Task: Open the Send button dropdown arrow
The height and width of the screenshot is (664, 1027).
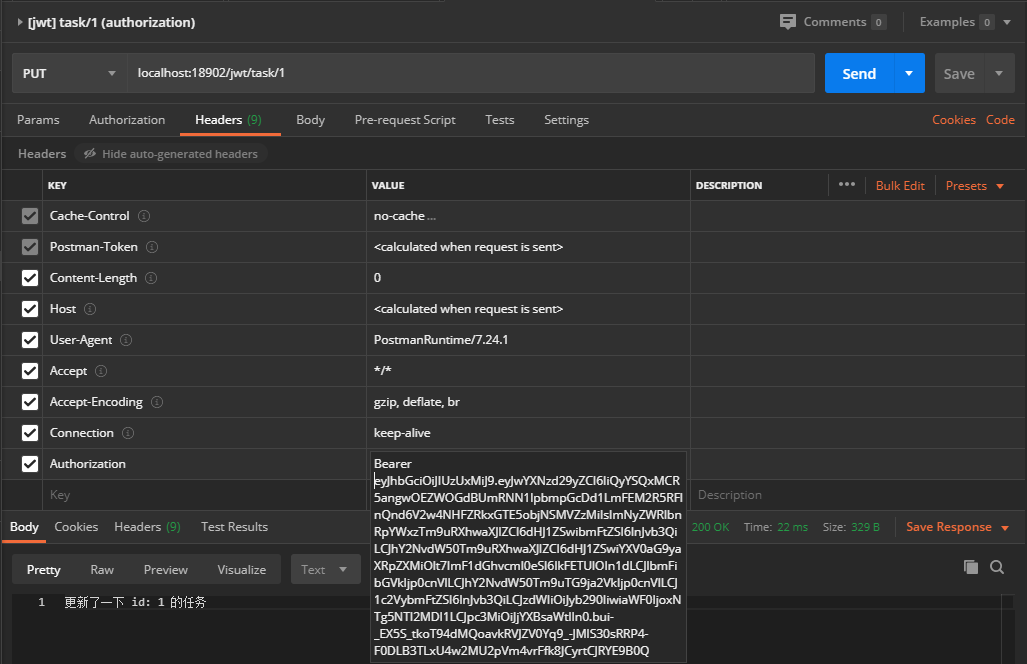Action: coord(909,73)
